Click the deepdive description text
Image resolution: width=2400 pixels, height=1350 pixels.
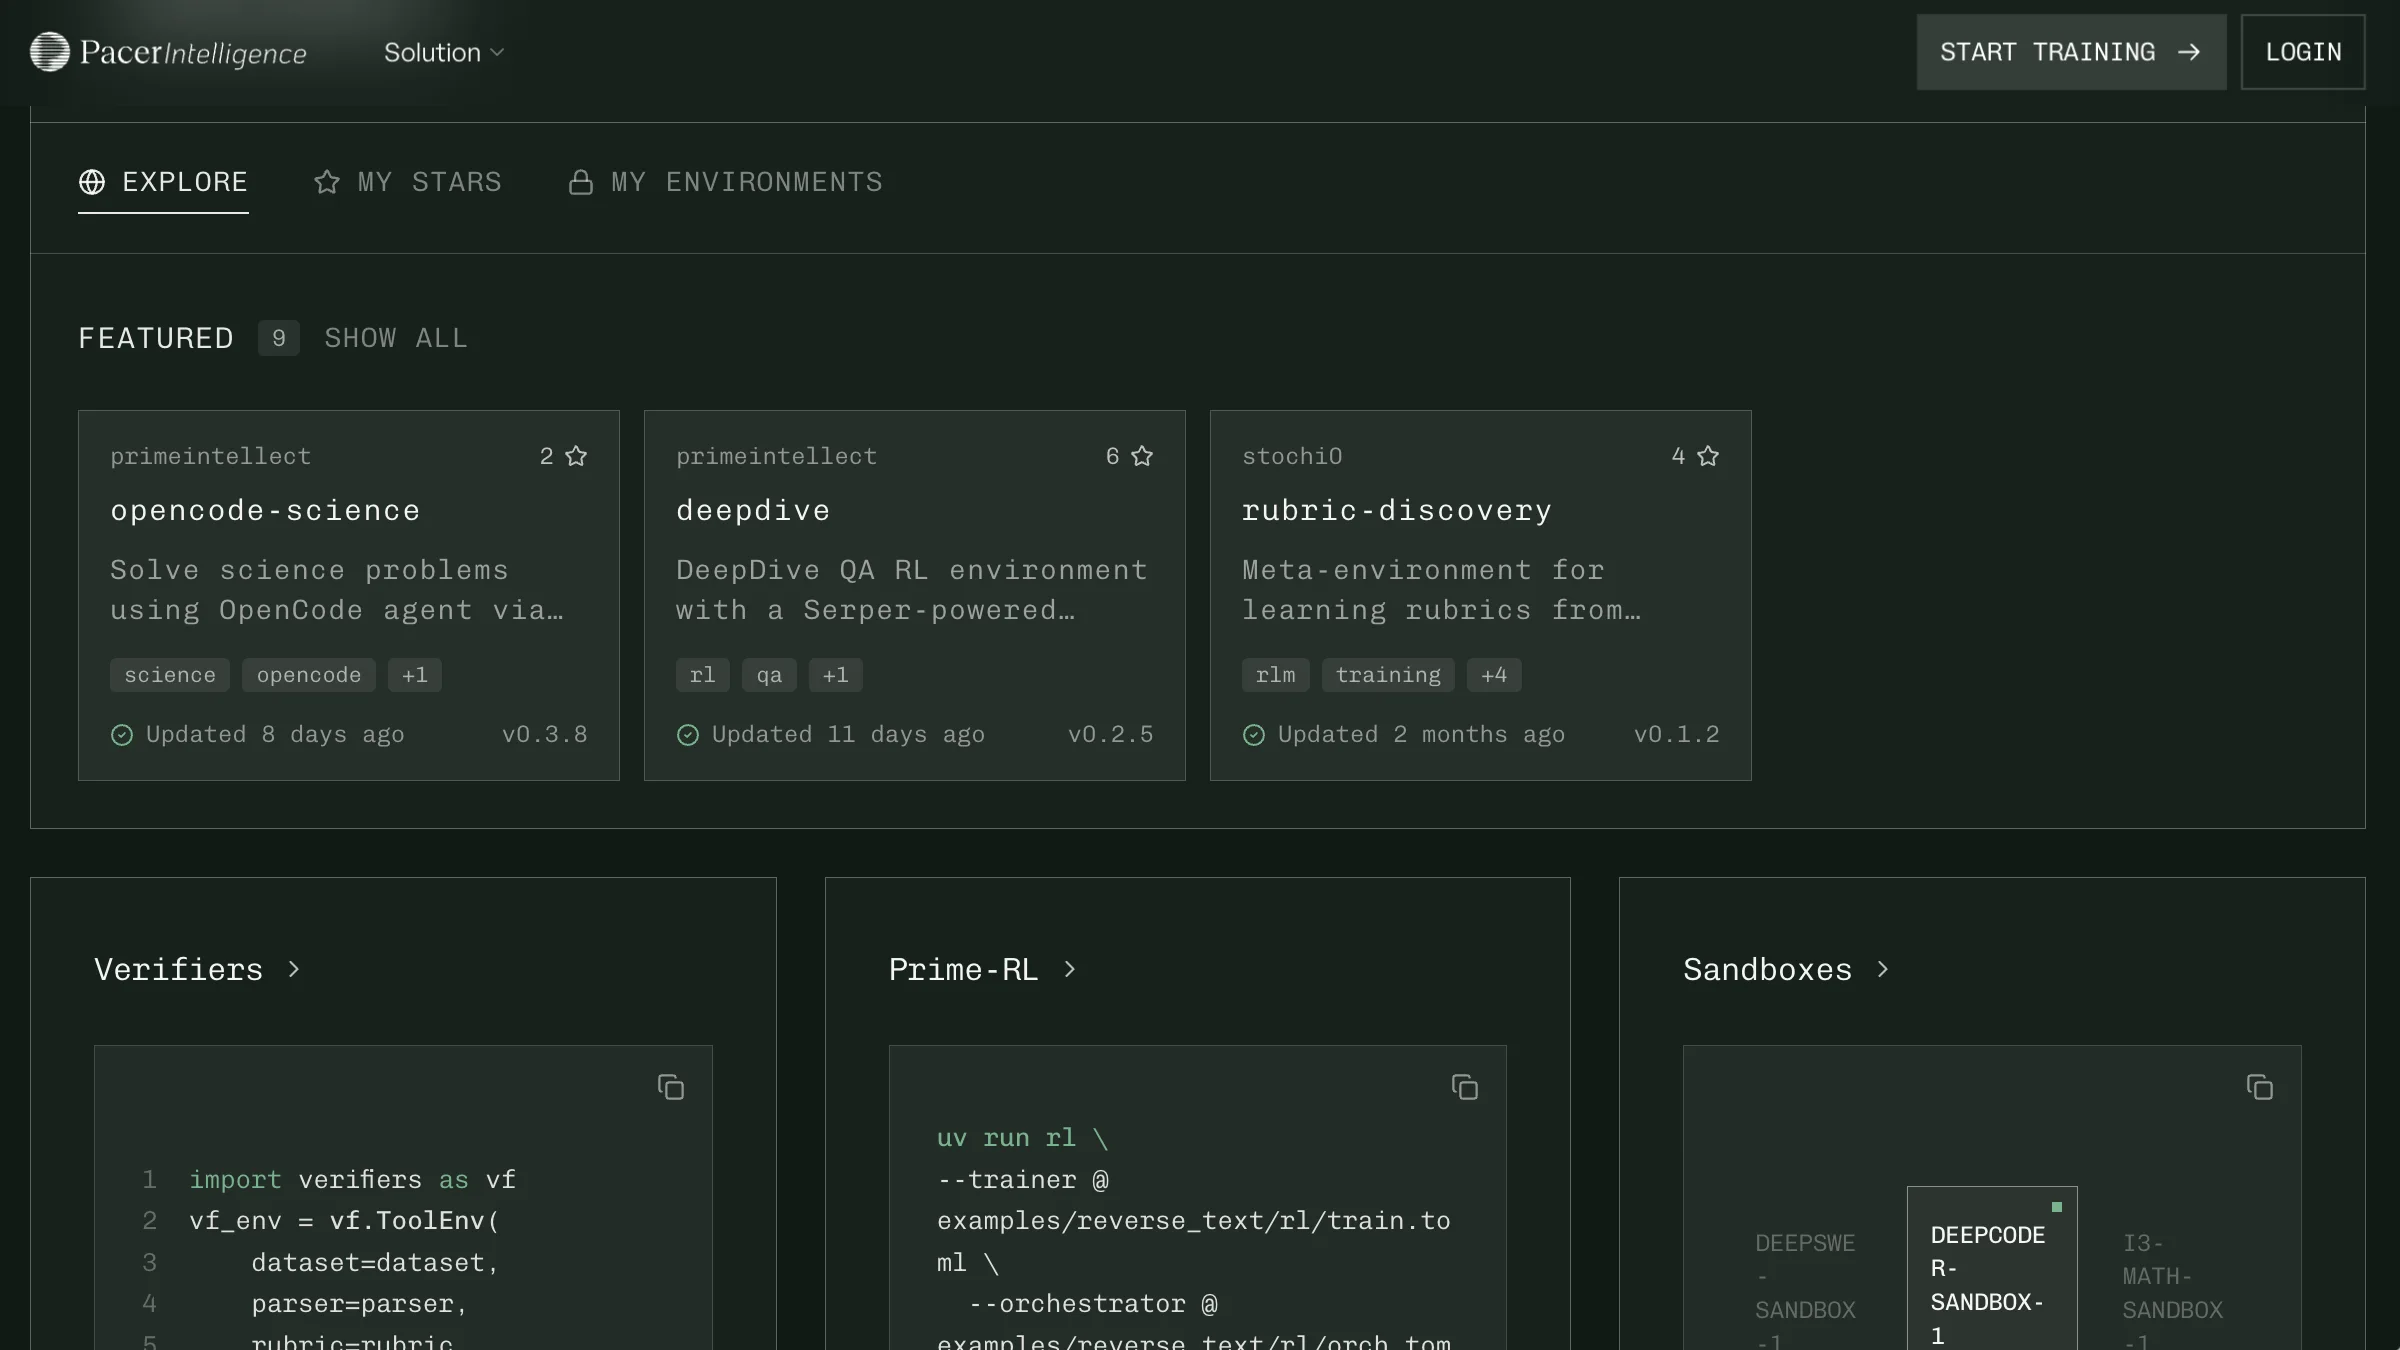912,590
